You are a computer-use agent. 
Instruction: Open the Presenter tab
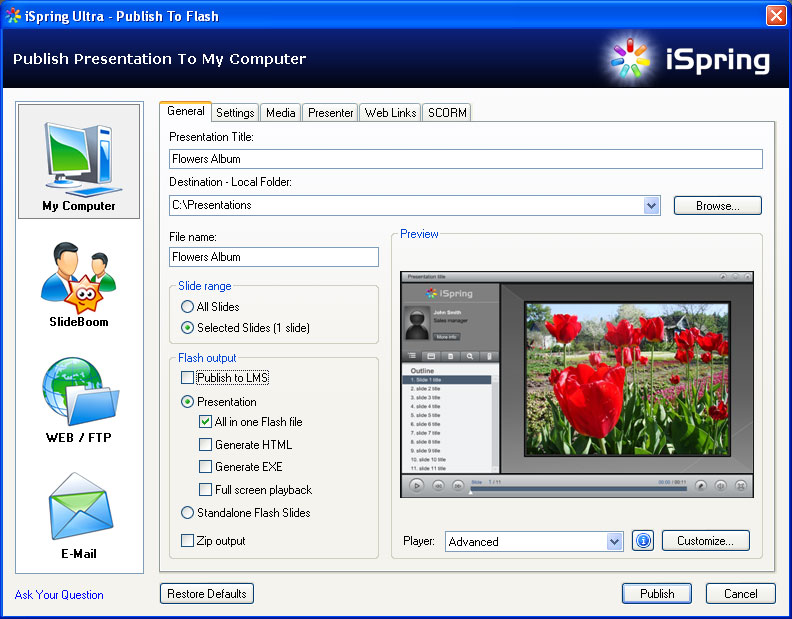click(330, 113)
